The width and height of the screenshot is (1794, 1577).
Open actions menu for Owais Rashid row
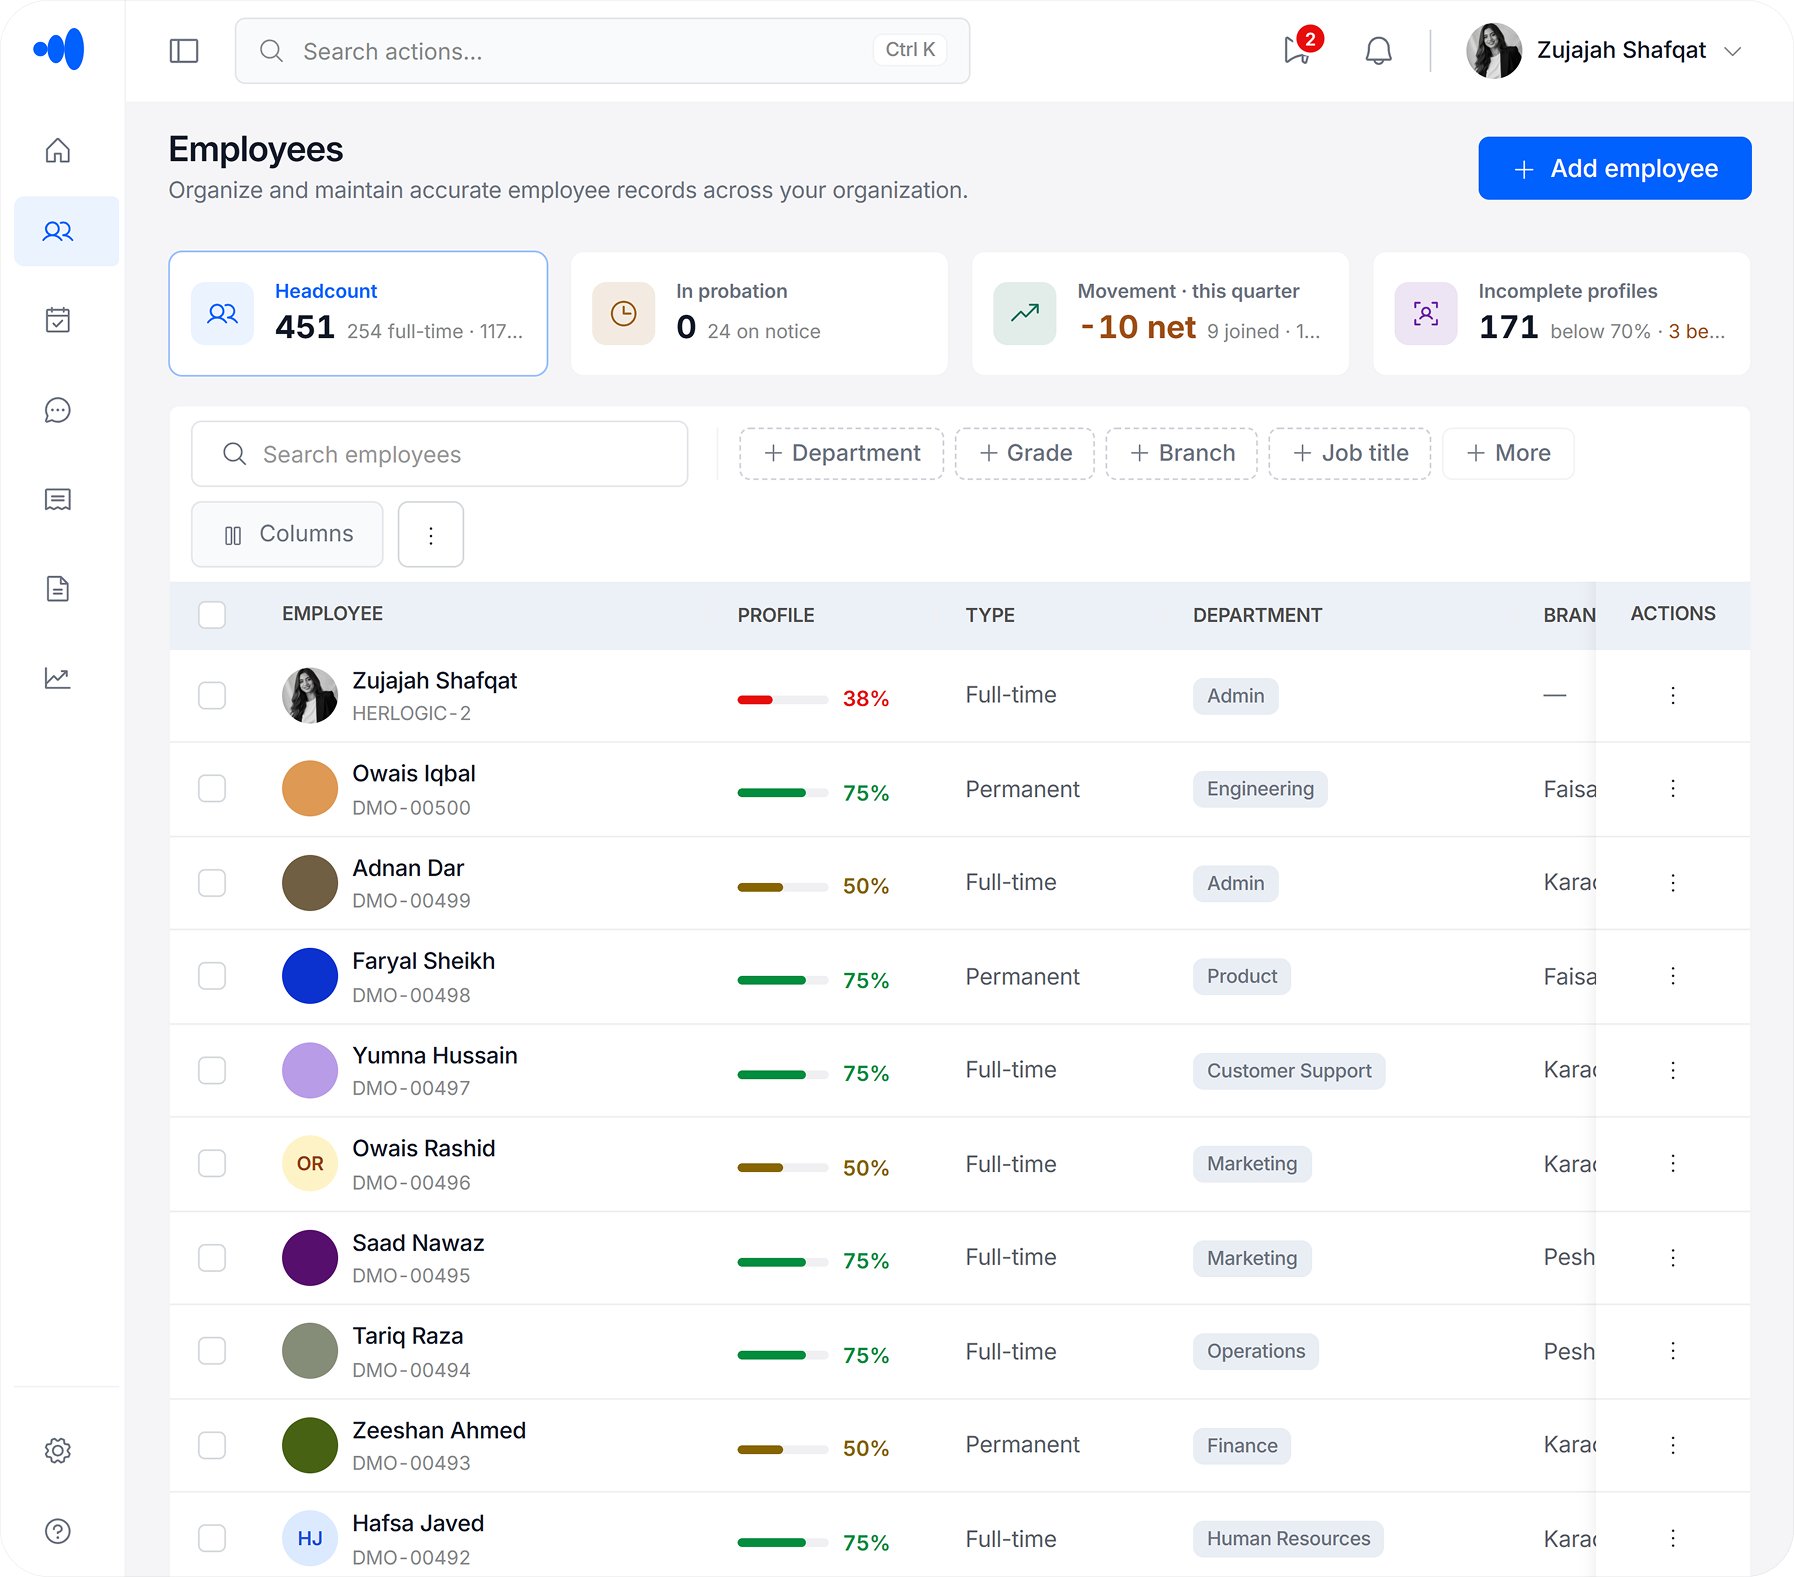coord(1673,1164)
